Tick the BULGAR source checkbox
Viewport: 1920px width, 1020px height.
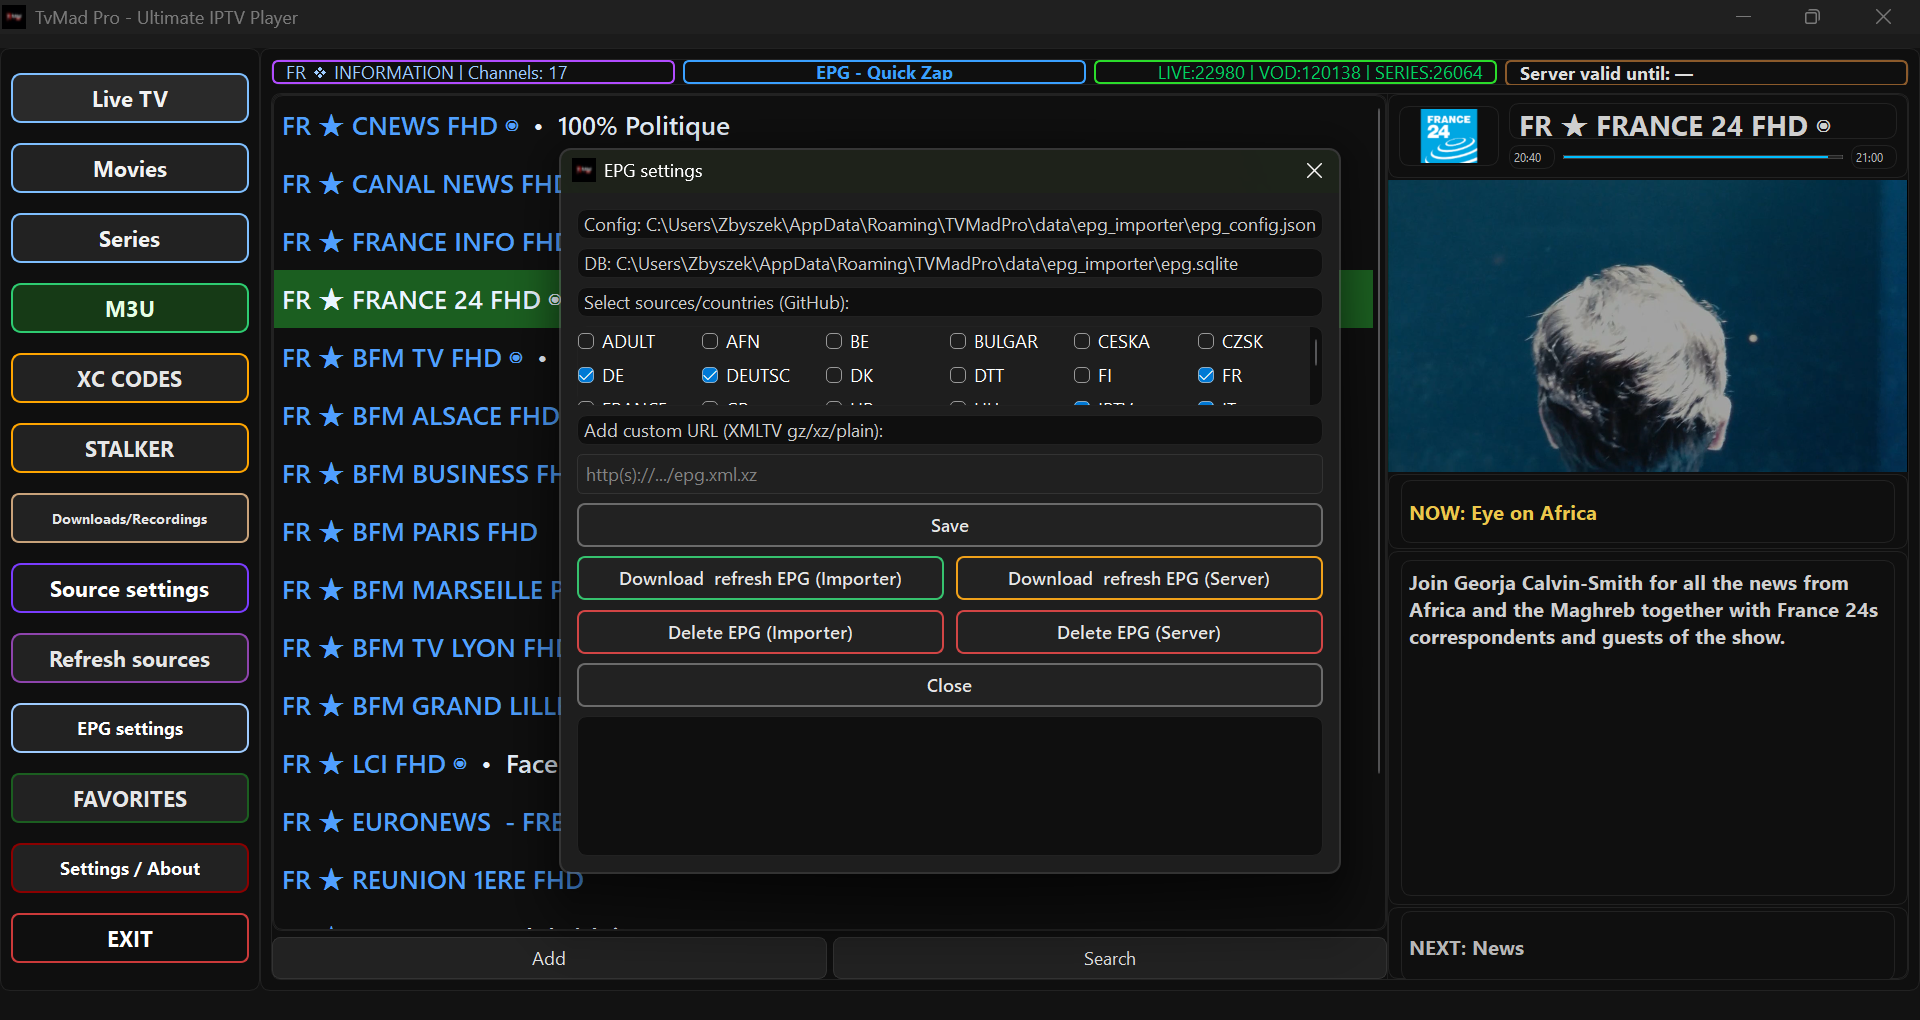tap(958, 341)
